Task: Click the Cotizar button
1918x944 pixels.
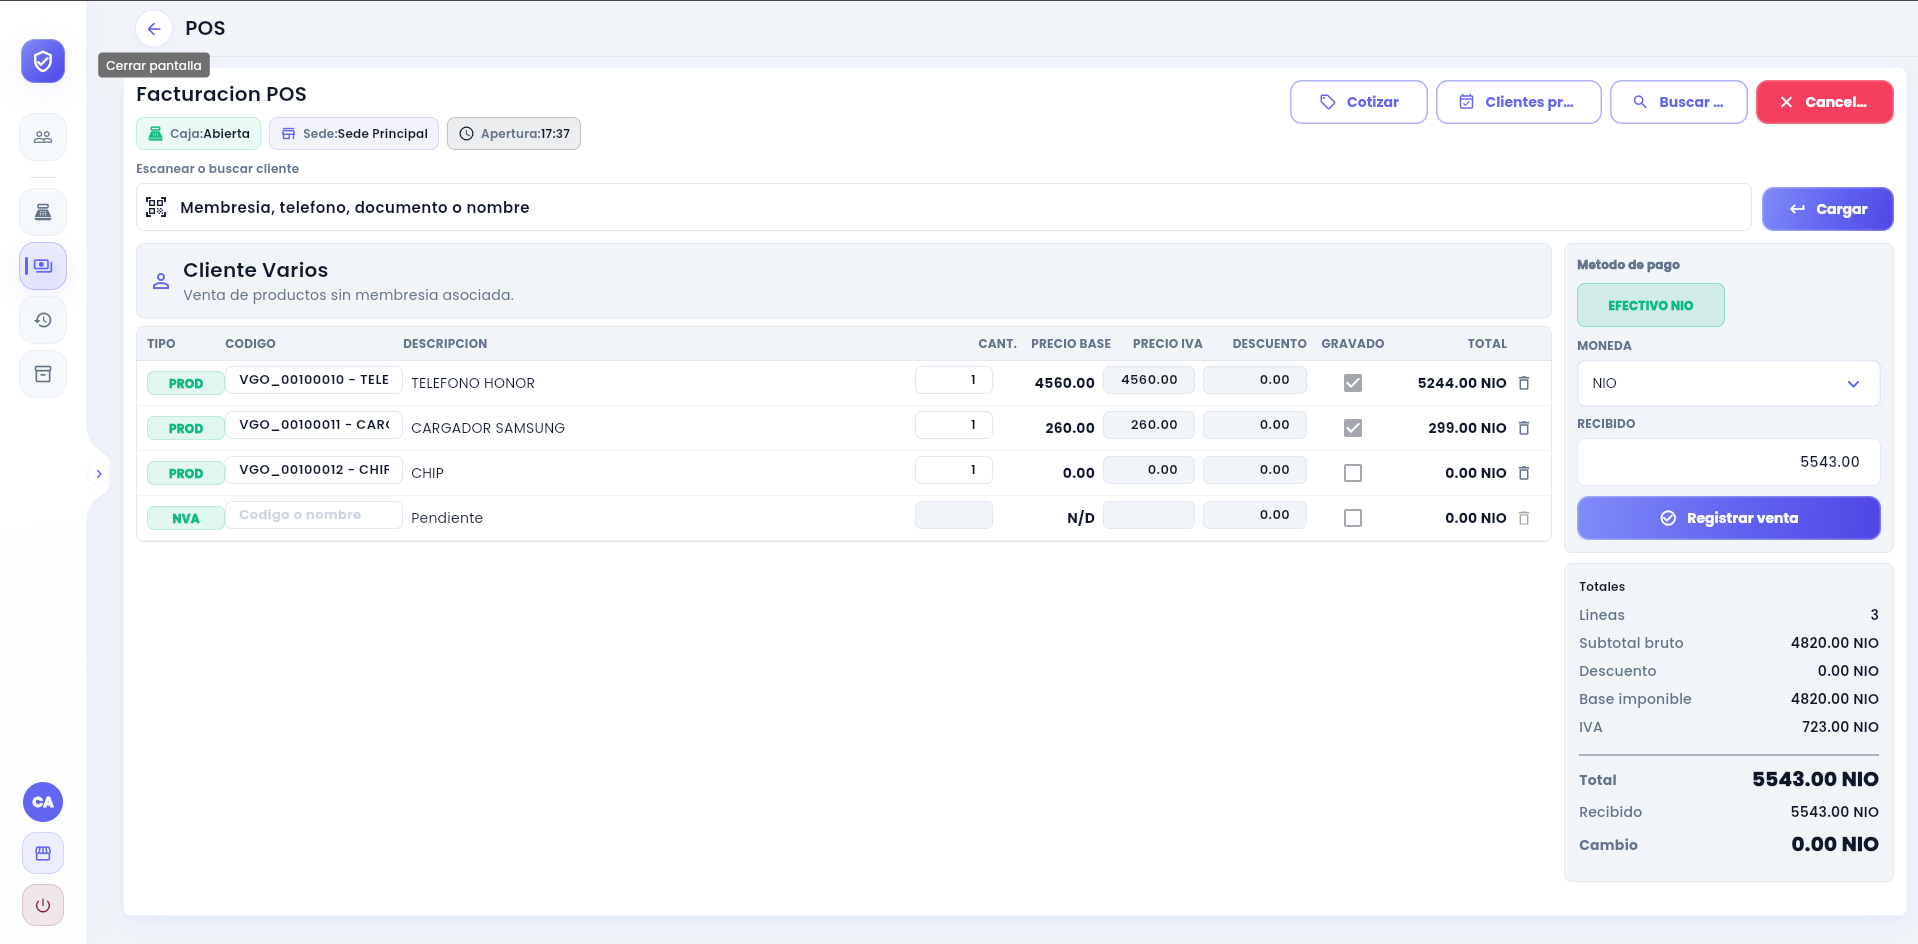Action: [x=1359, y=102]
